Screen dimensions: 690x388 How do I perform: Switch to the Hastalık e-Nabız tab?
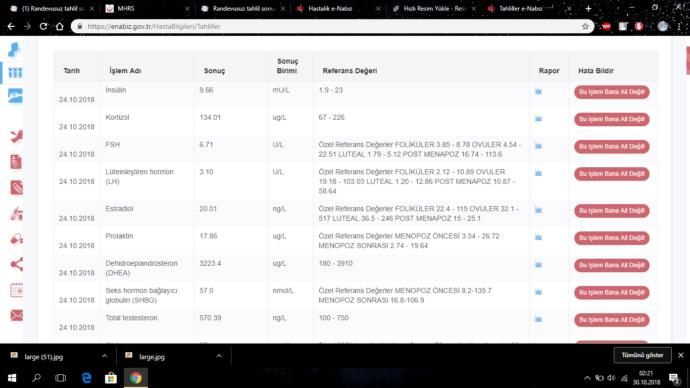[338, 8]
